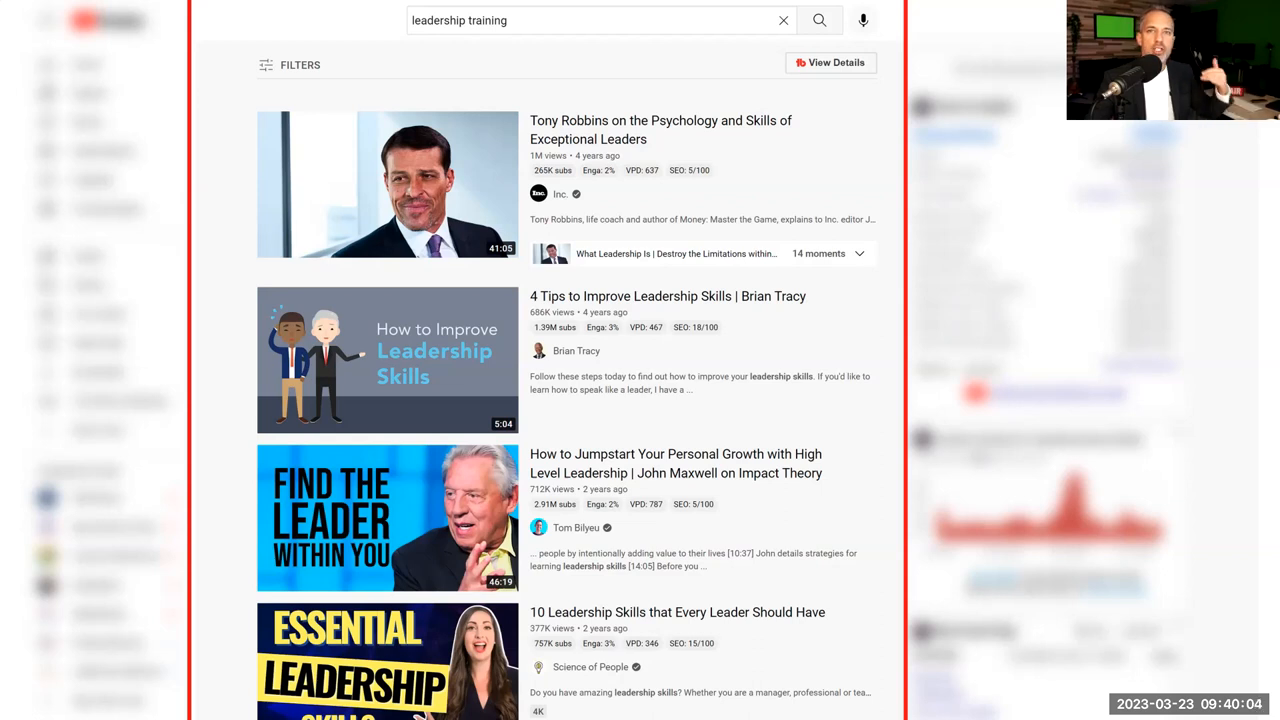Click 'SEO: 18/100' badge on Brian Tracy video
This screenshot has height=720, width=1280.
(x=696, y=328)
